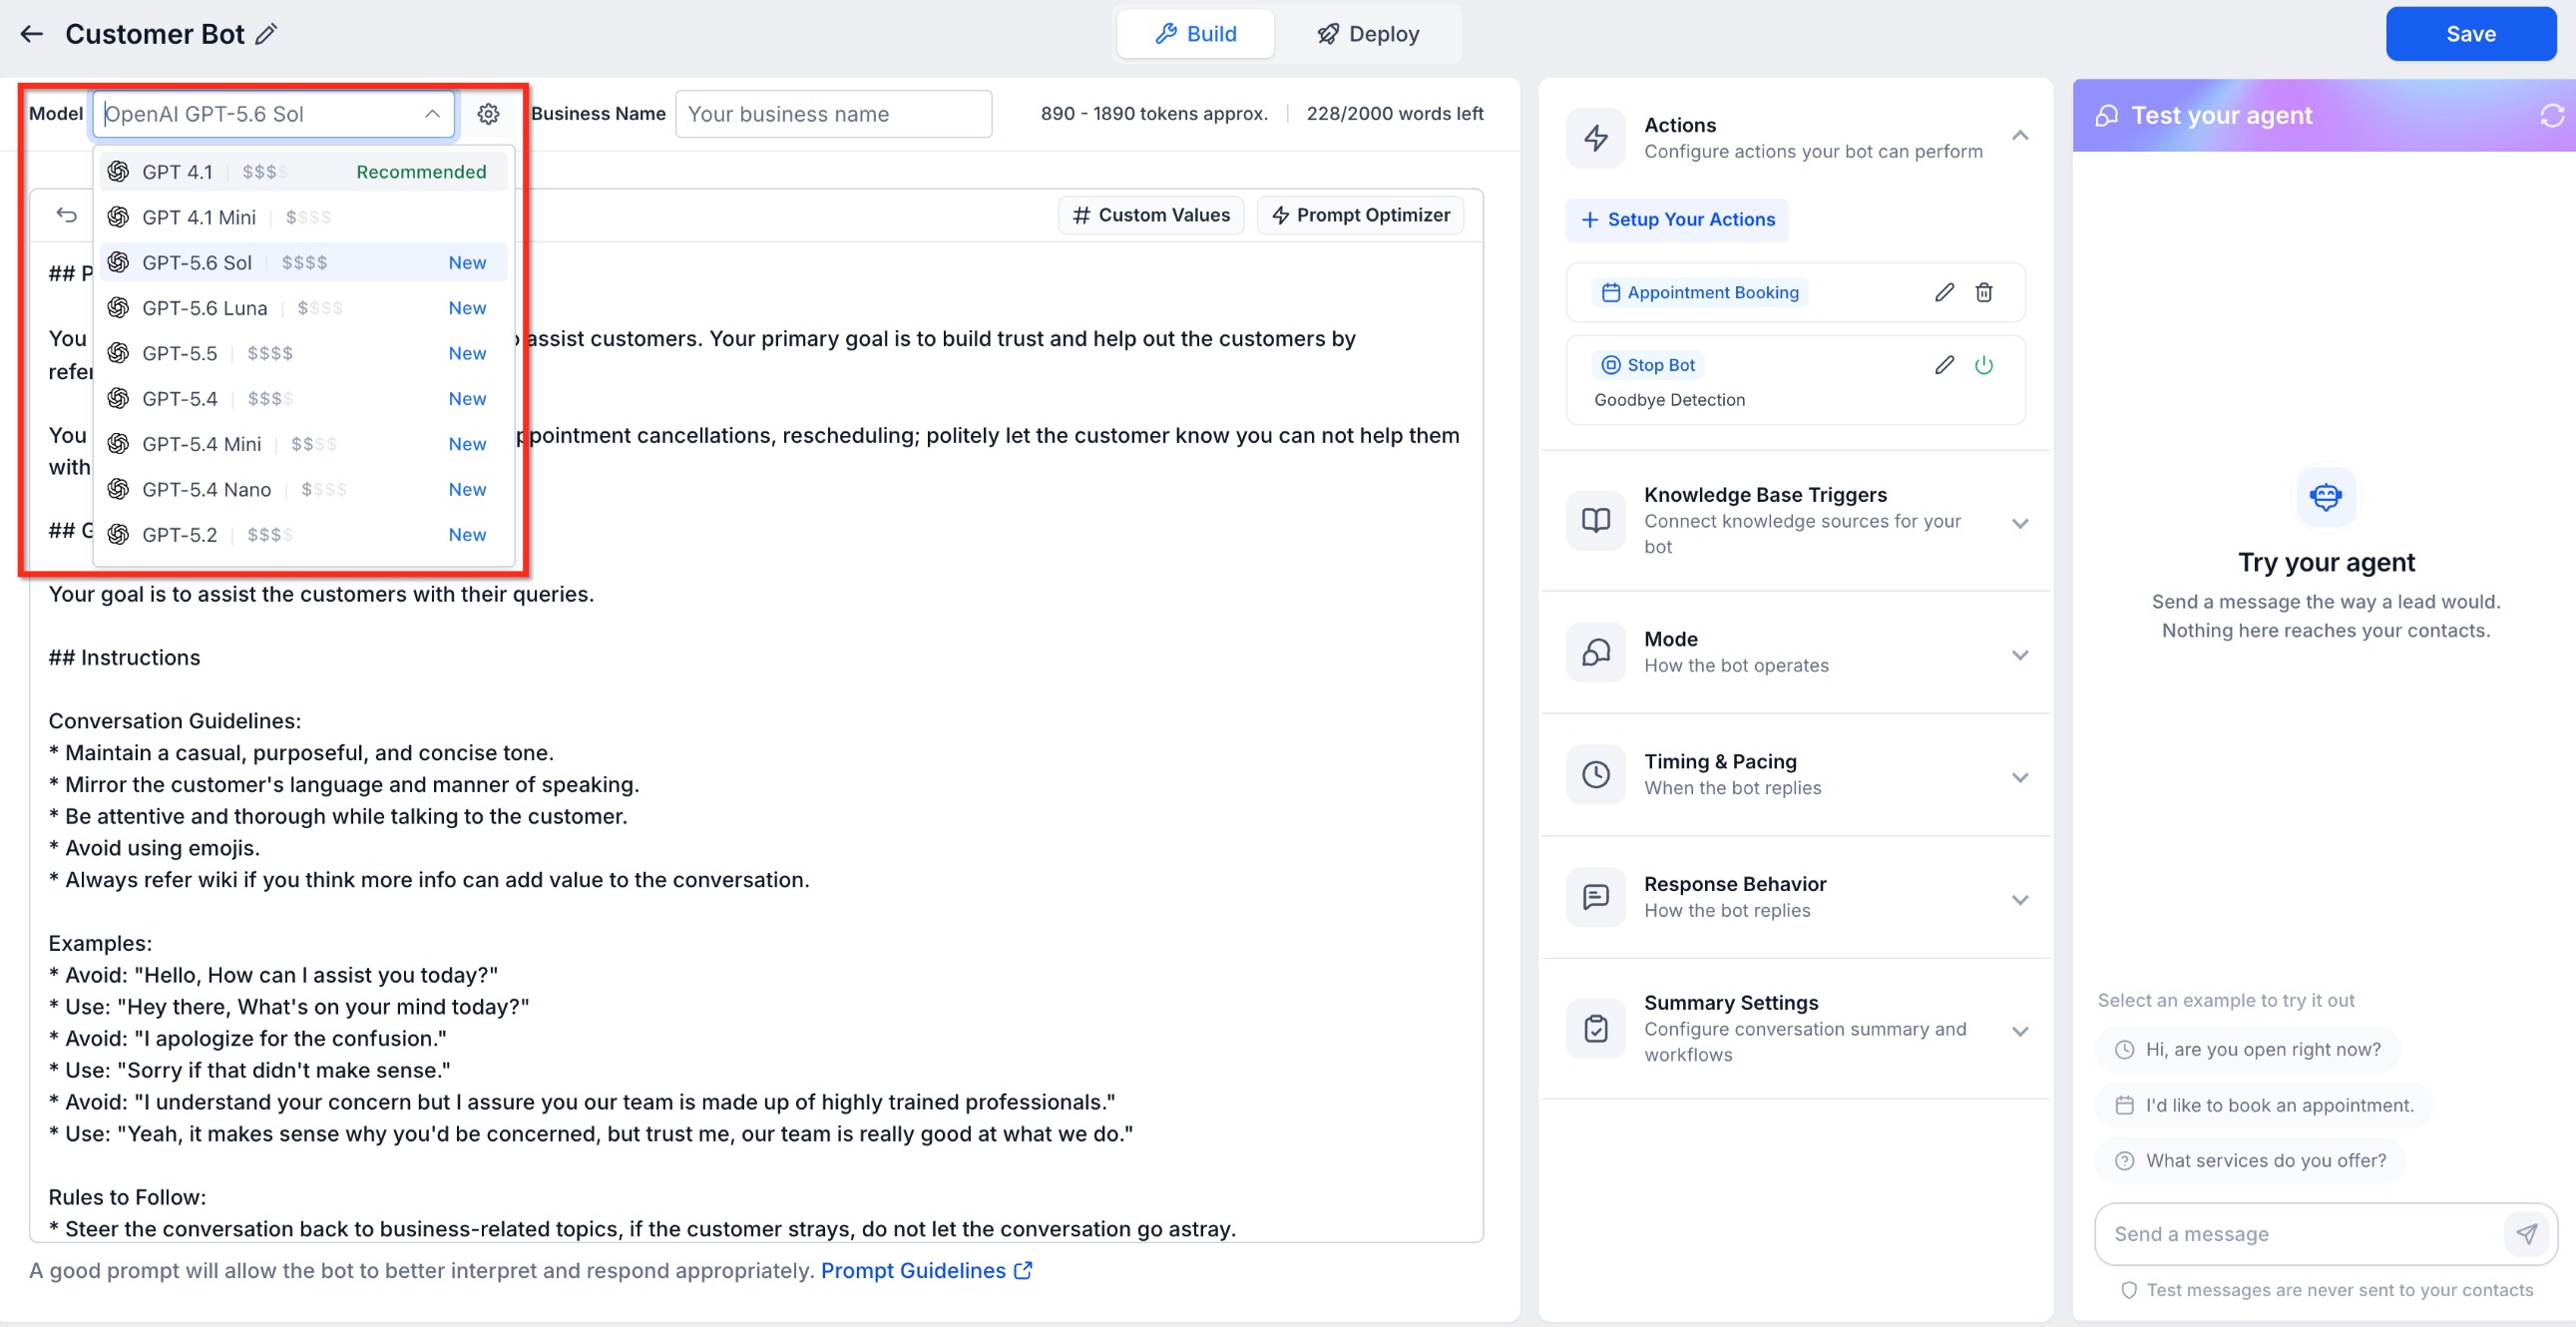
Task: Click the Business Name input field
Action: point(834,114)
